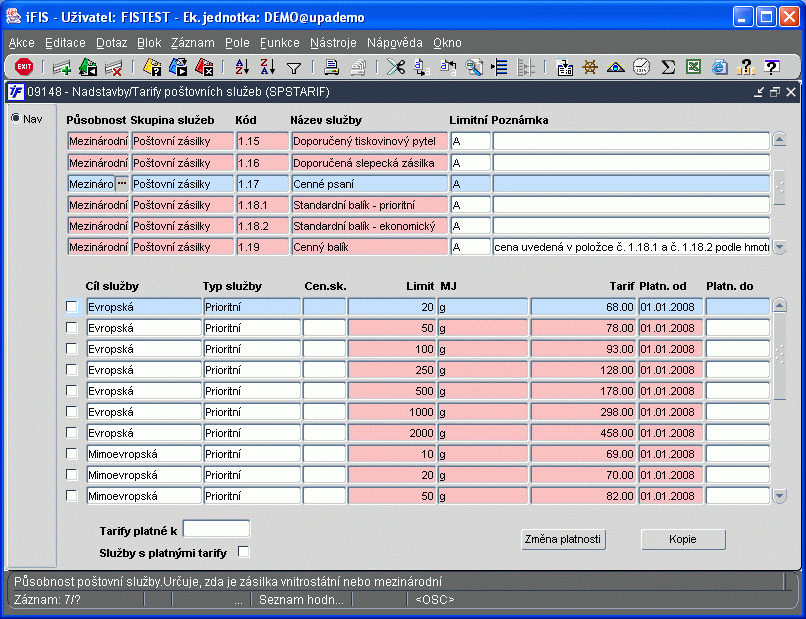Open the Nástroje menu
Viewport: 806px width, 619px height.
point(332,43)
